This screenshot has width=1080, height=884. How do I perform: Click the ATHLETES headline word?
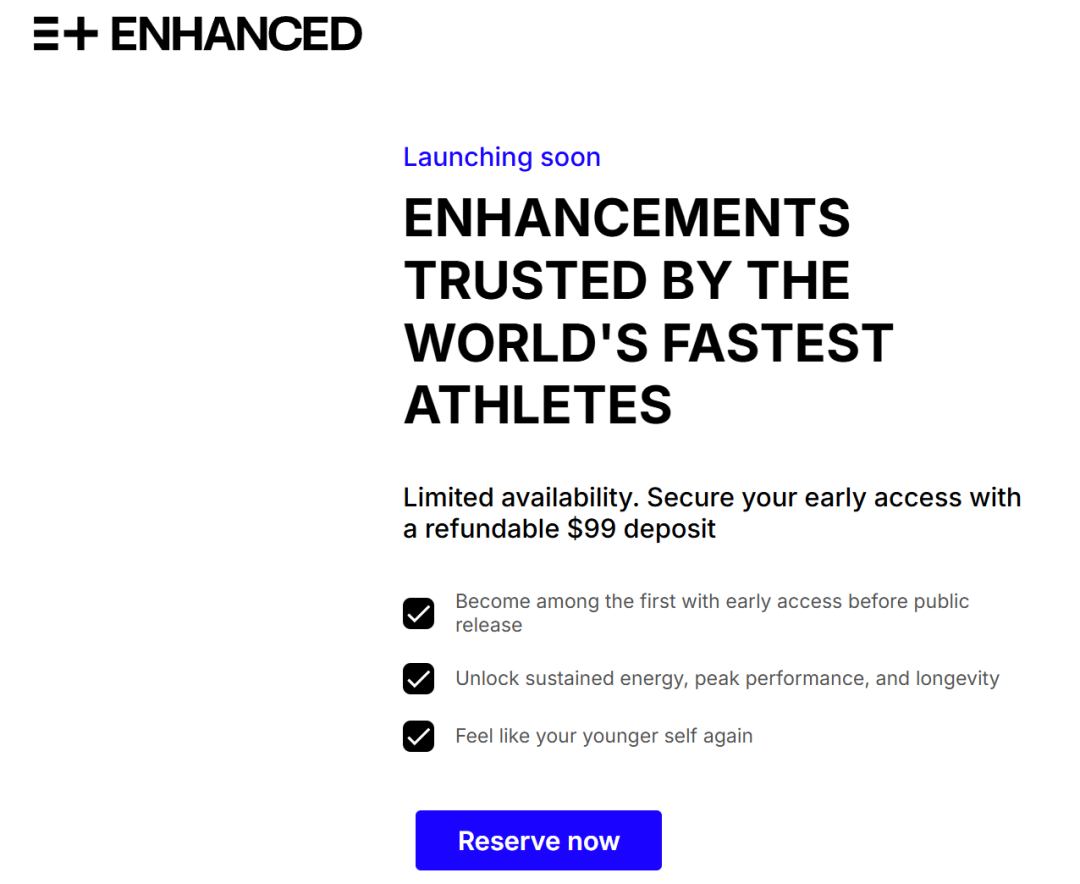pos(538,405)
